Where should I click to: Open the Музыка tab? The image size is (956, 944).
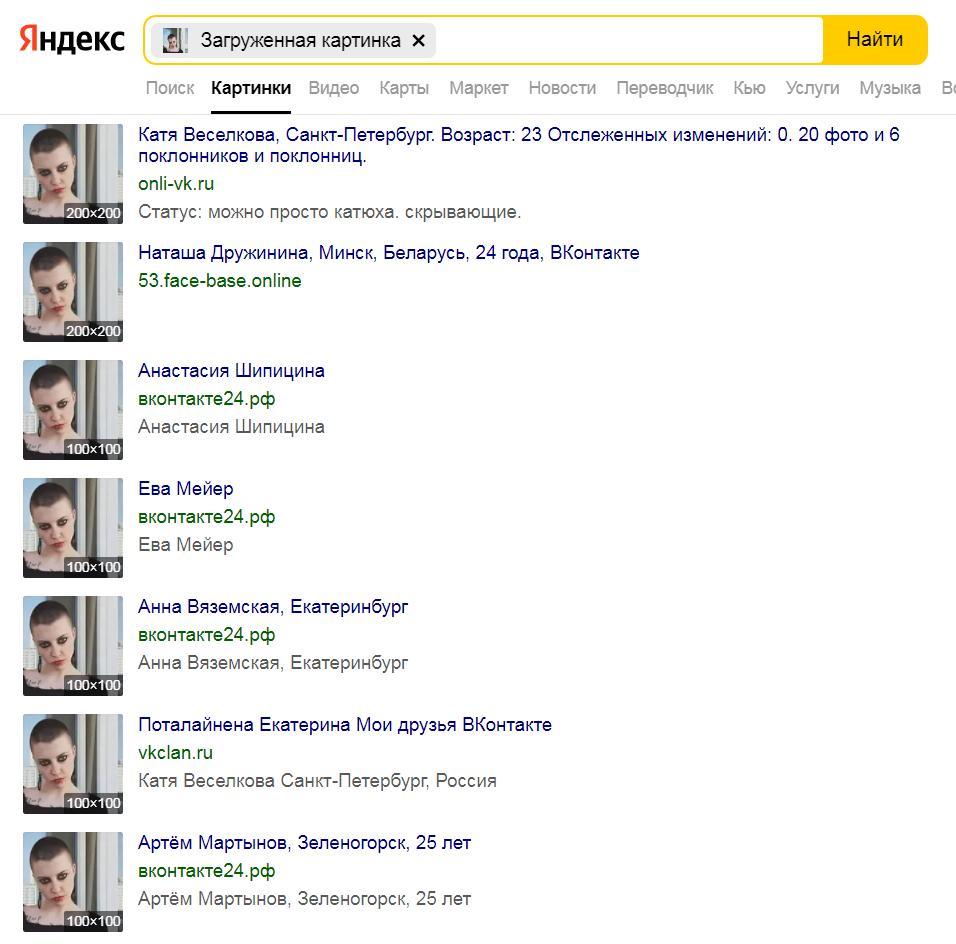(890, 88)
